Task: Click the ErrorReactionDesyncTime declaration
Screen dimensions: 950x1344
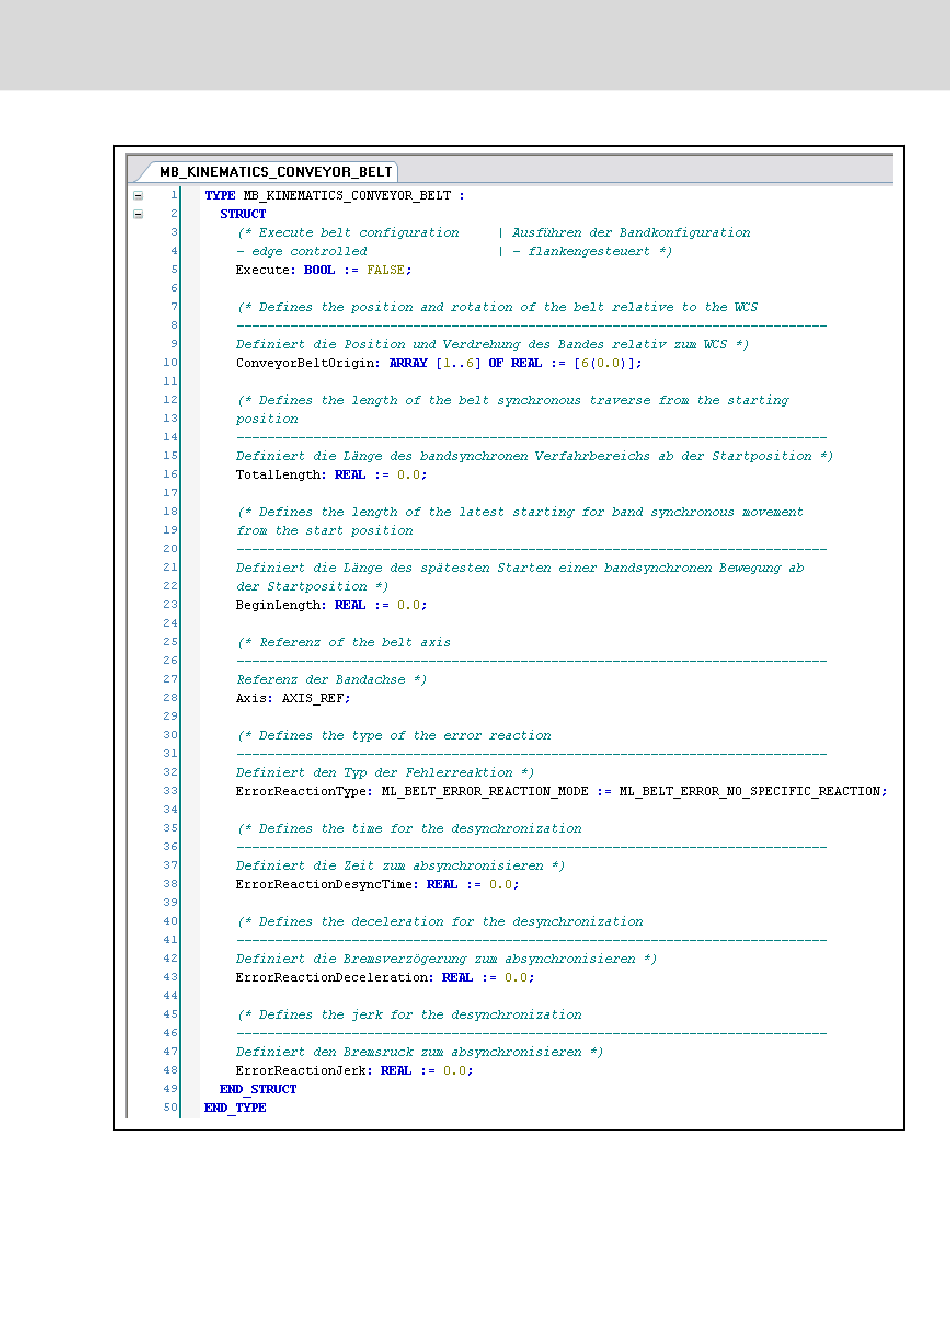Action: coord(377,884)
